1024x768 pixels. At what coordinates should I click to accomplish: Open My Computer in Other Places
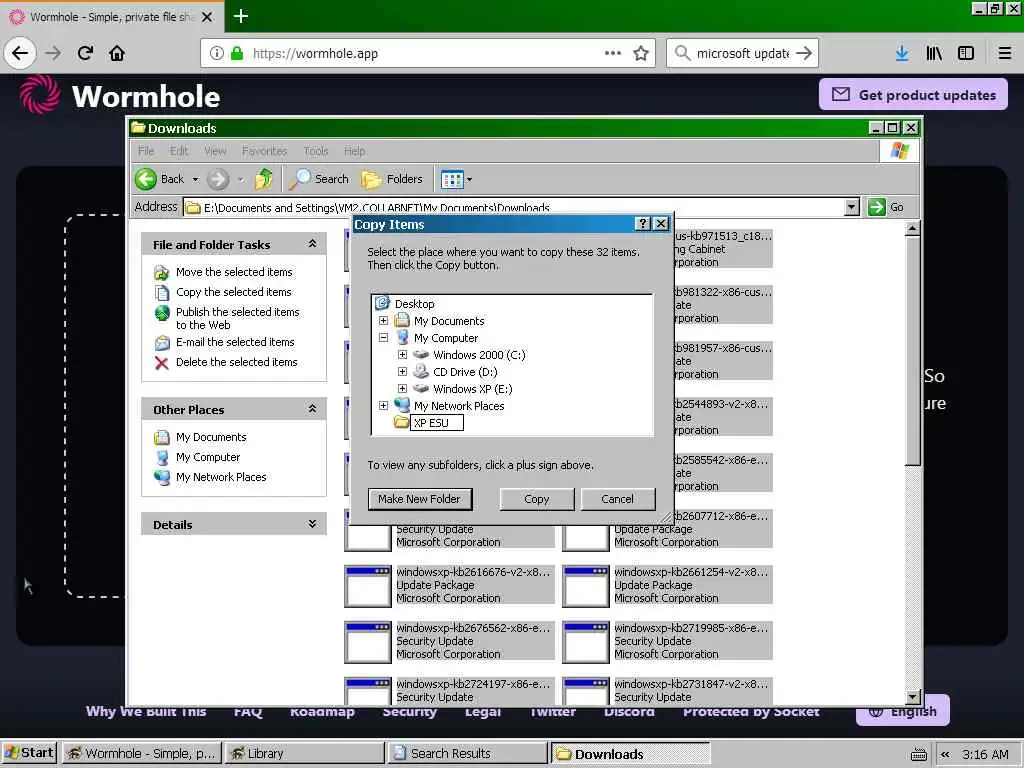(208, 457)
